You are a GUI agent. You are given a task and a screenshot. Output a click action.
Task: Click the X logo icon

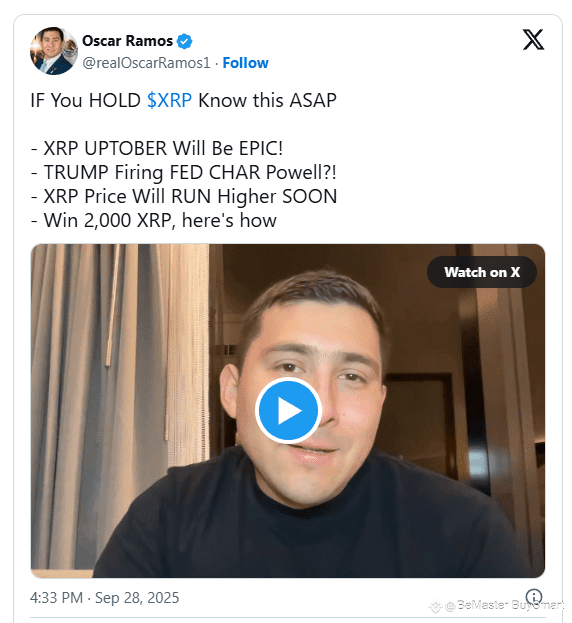tap(533, 40)
